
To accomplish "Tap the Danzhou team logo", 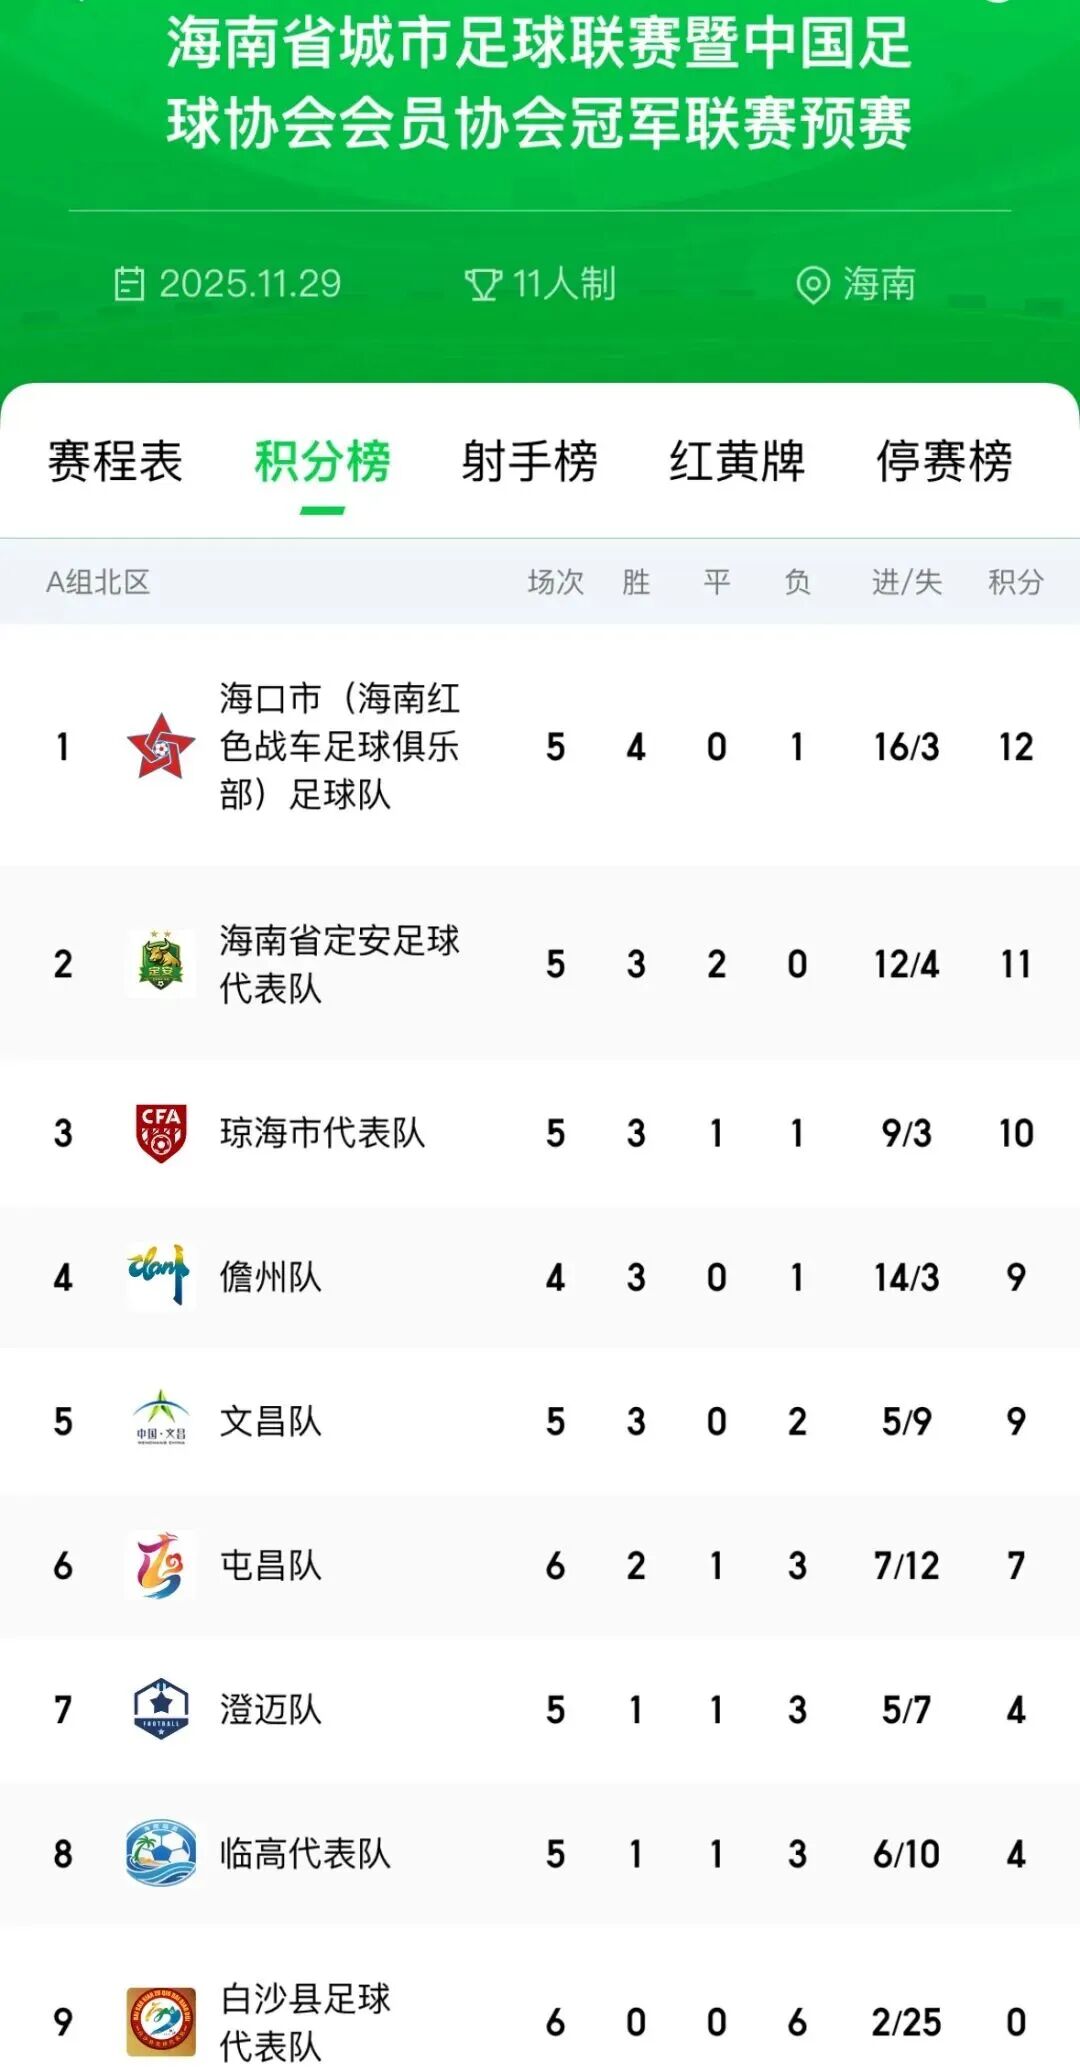I will (x=160, y=1275).
